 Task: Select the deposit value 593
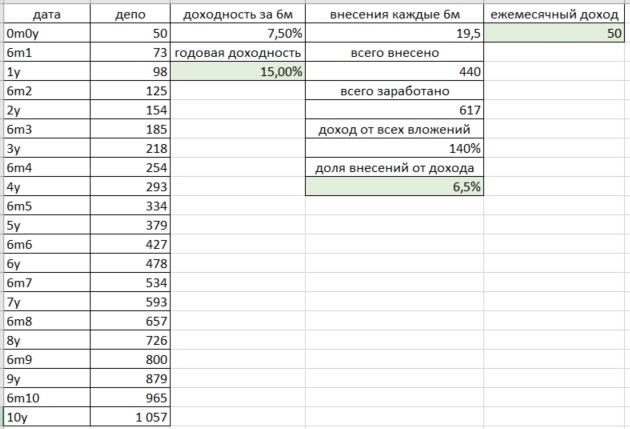[130, 302]
